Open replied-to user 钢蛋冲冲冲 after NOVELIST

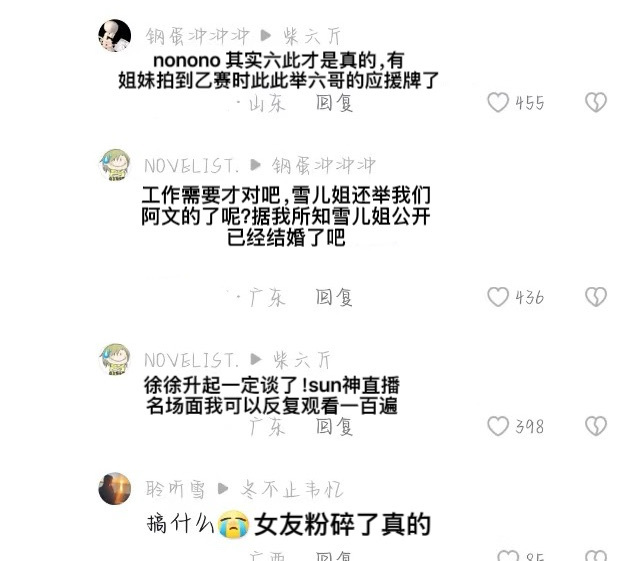[x=323, y=166]
